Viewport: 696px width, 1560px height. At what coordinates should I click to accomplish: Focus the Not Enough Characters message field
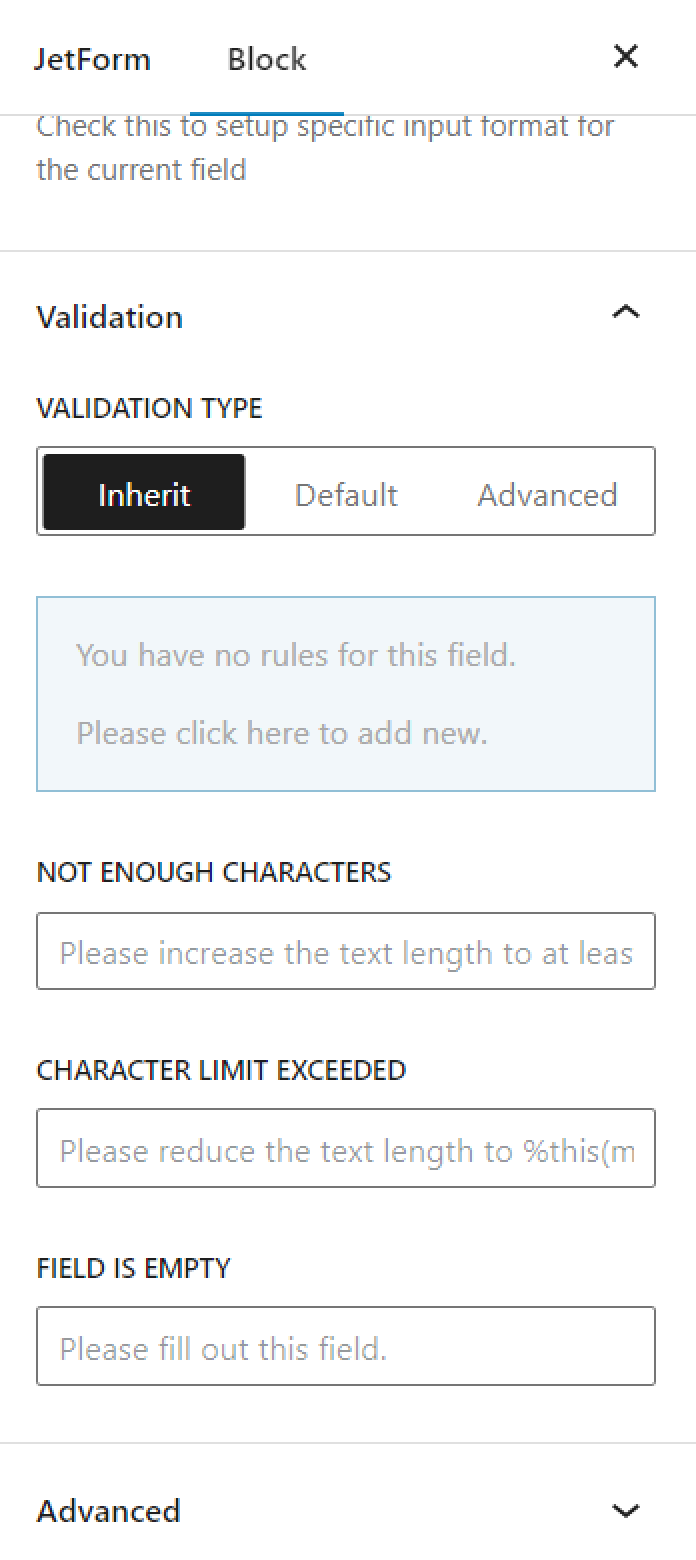click(x=346, y=951)
